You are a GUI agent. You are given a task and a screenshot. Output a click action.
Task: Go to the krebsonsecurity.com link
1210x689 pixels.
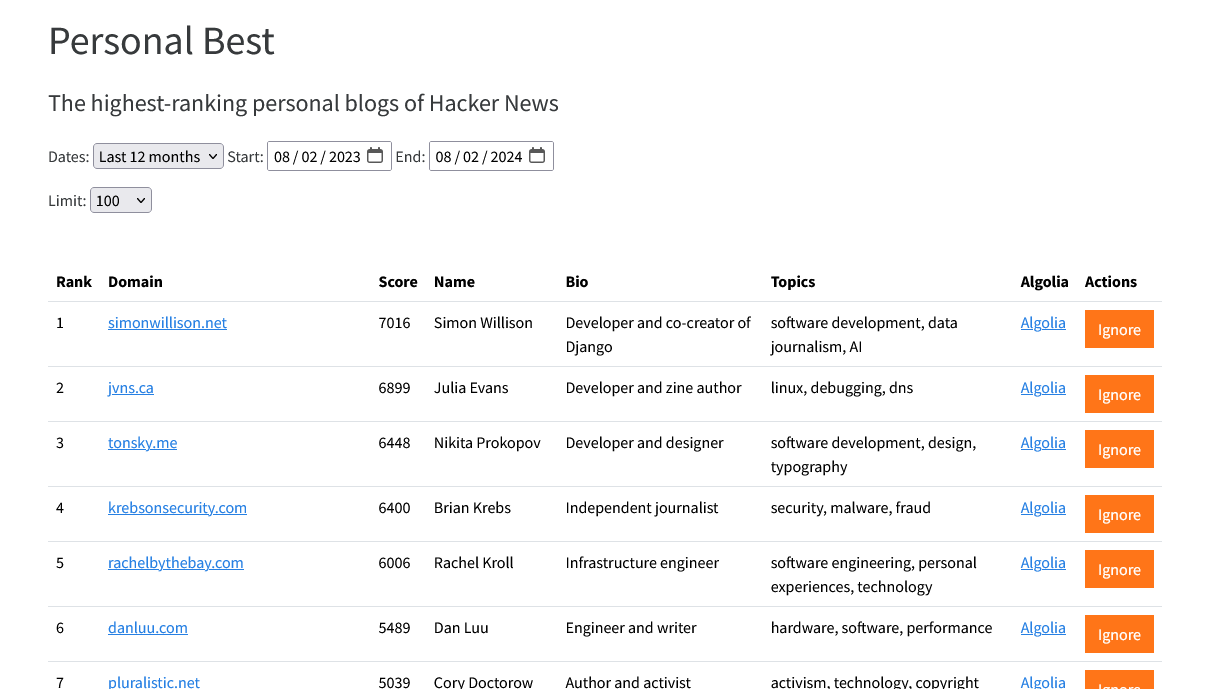[x=177, y=508]
